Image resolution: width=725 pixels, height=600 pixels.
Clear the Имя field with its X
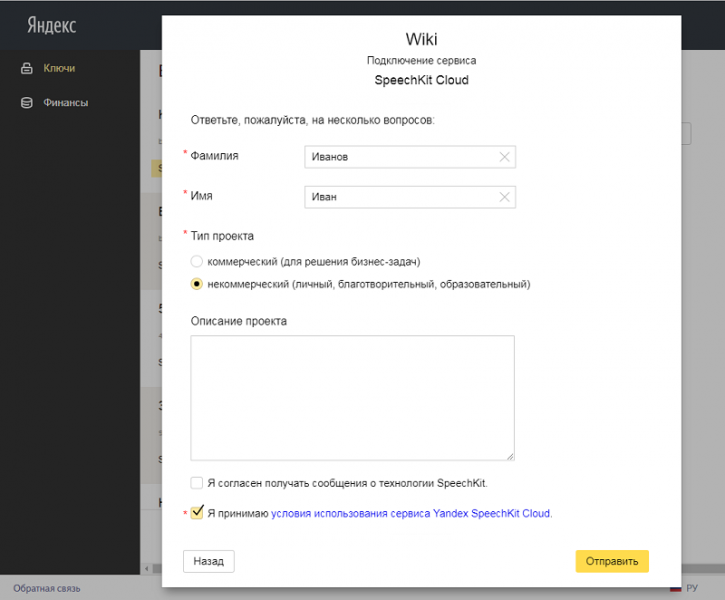(x=504, y=197)
